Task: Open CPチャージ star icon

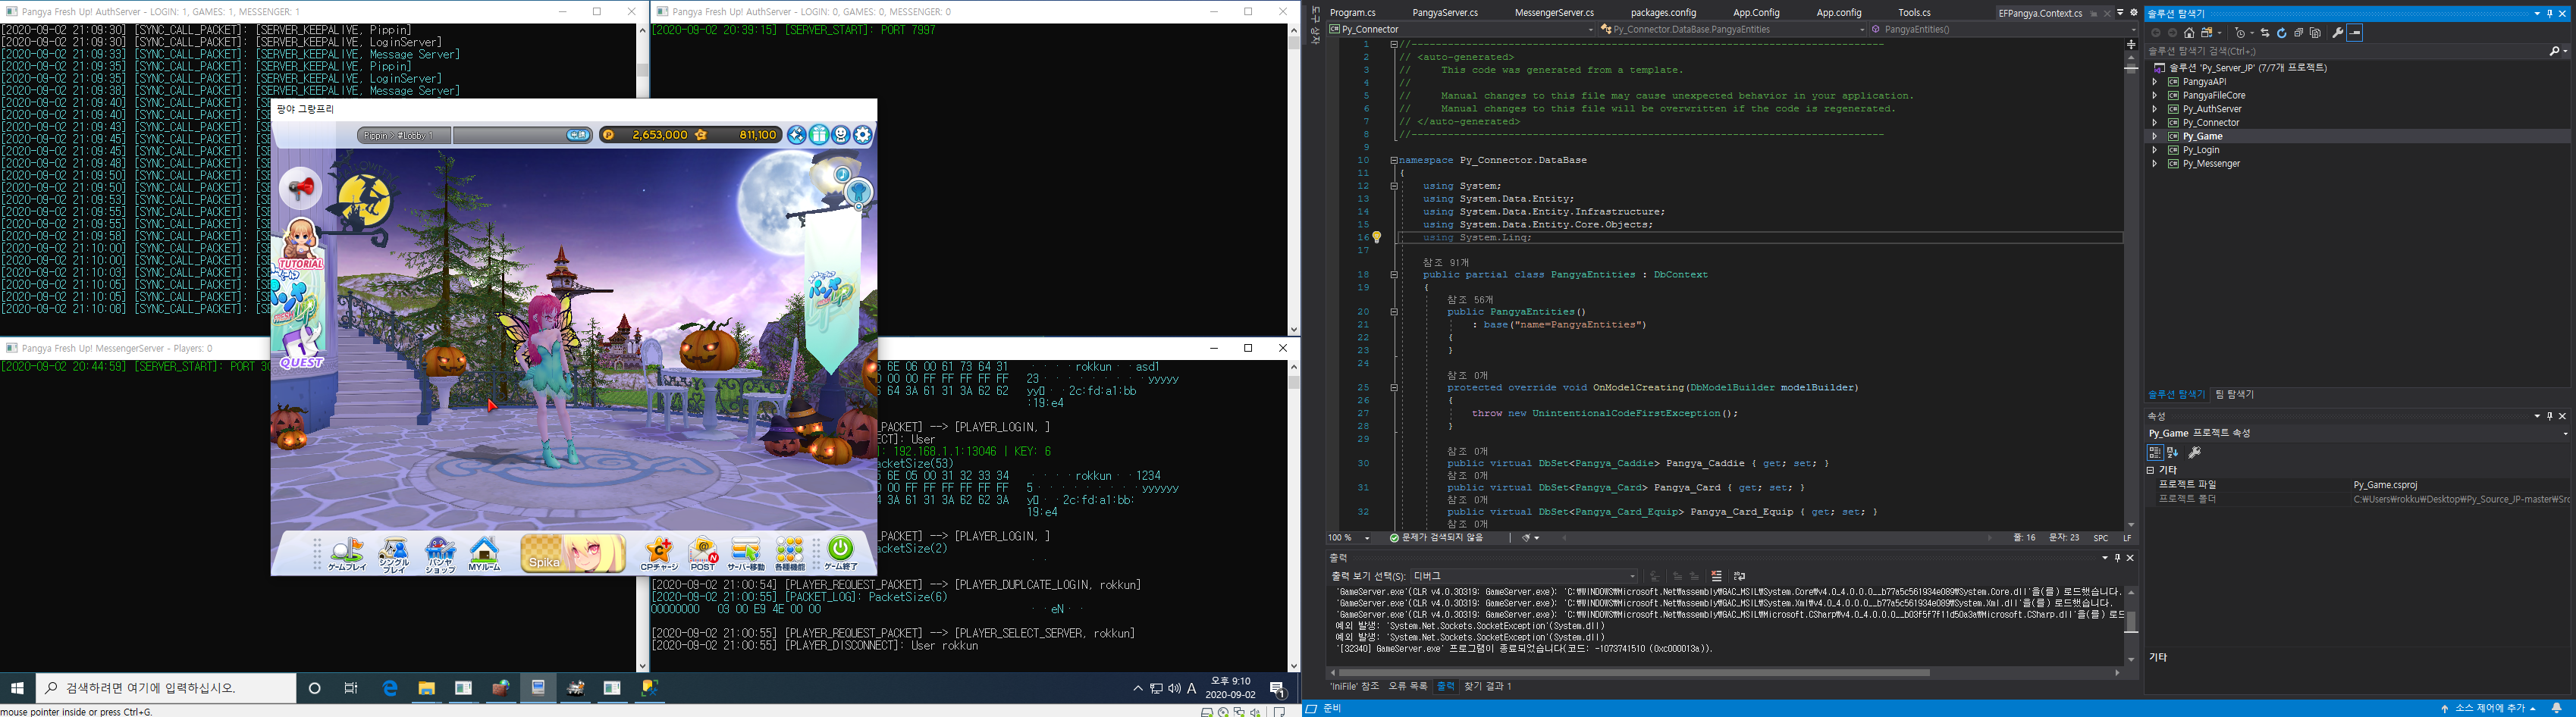Action: click(659, 553)
